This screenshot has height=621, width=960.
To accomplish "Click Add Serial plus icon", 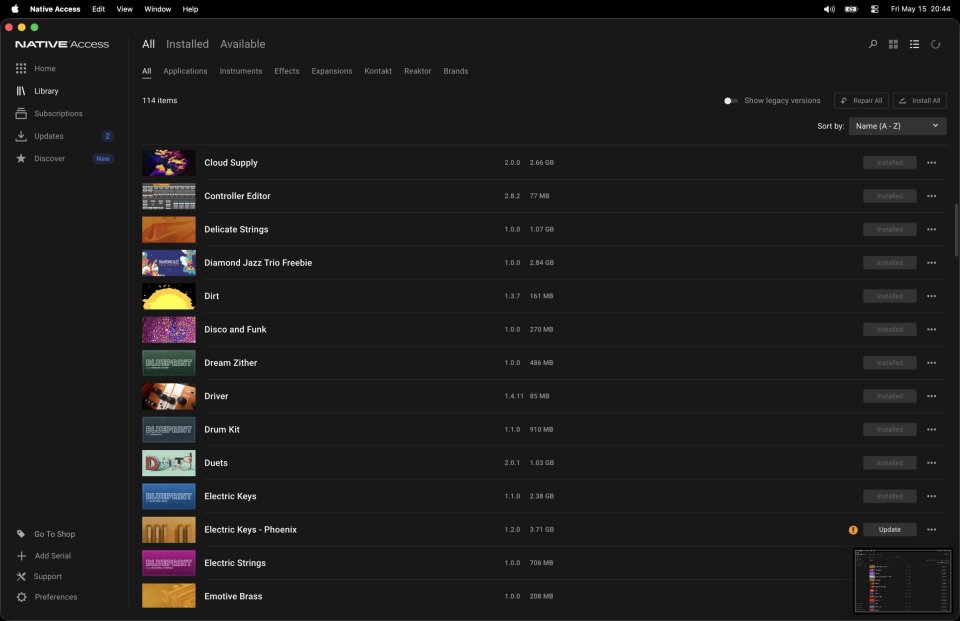I will (21, 555).
